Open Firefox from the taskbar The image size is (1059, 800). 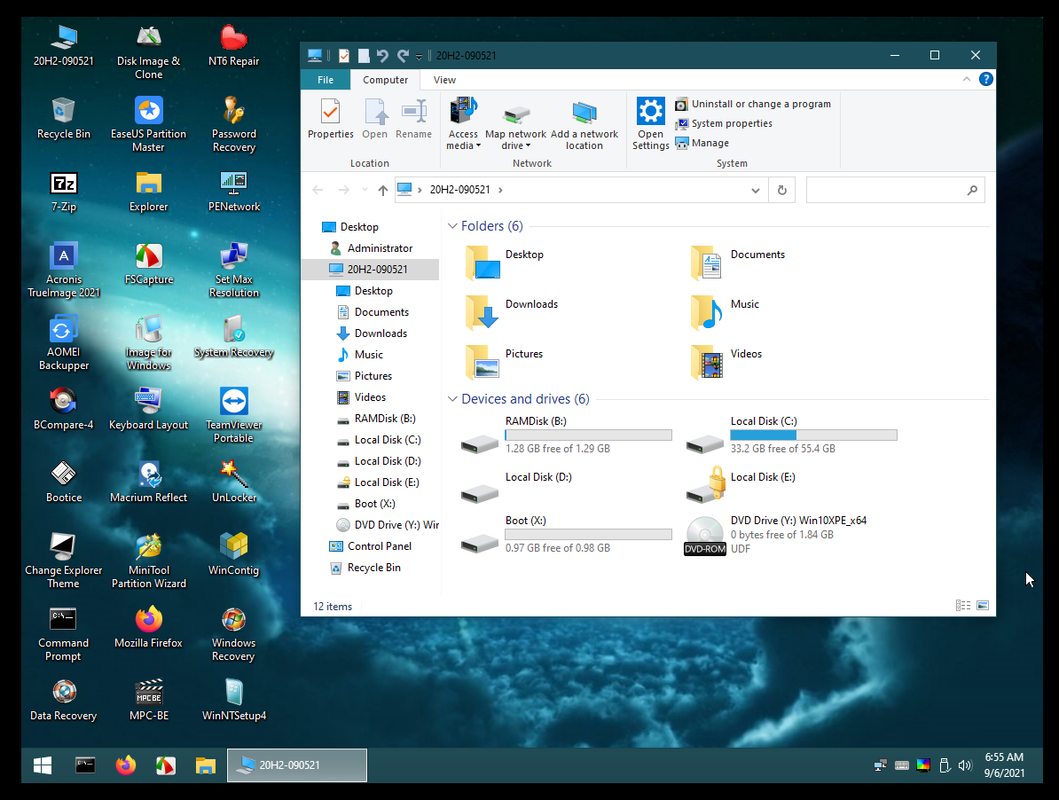(126, 766)
